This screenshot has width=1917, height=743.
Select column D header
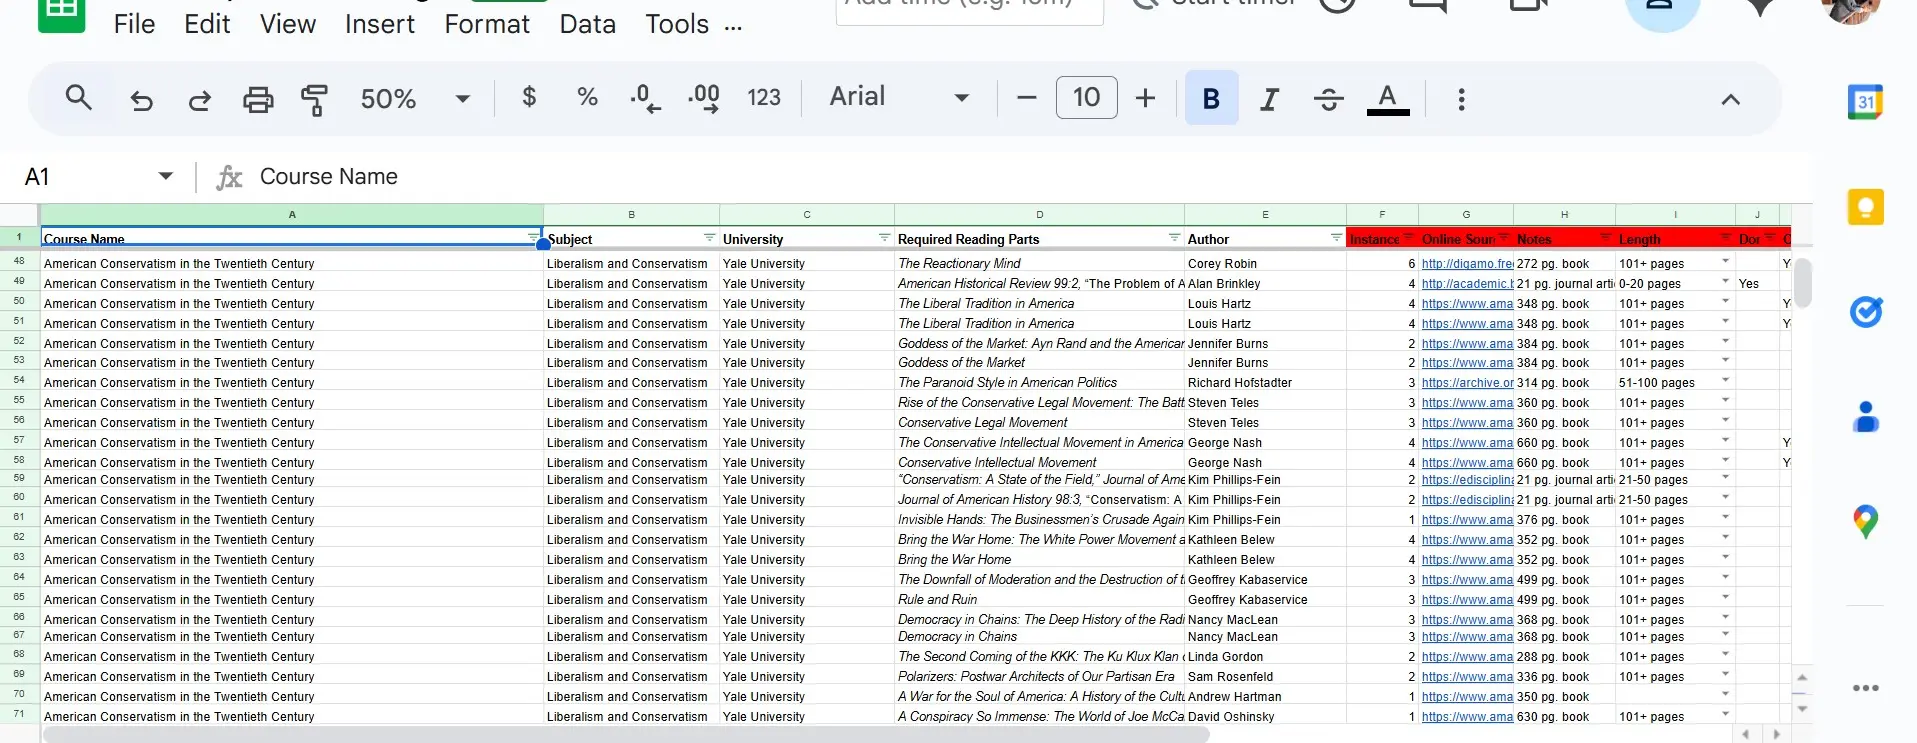point(1039,214)
